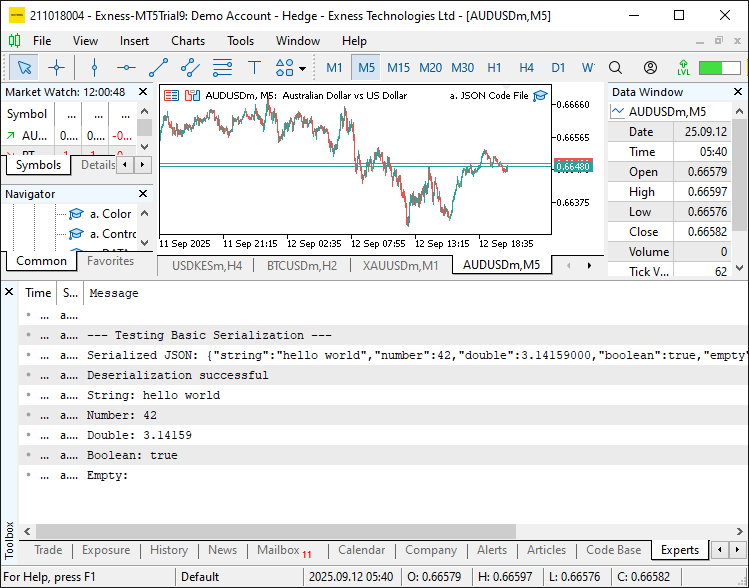Click the depth of market icon on chart
The image size is (749, 588).
[193, 96]
